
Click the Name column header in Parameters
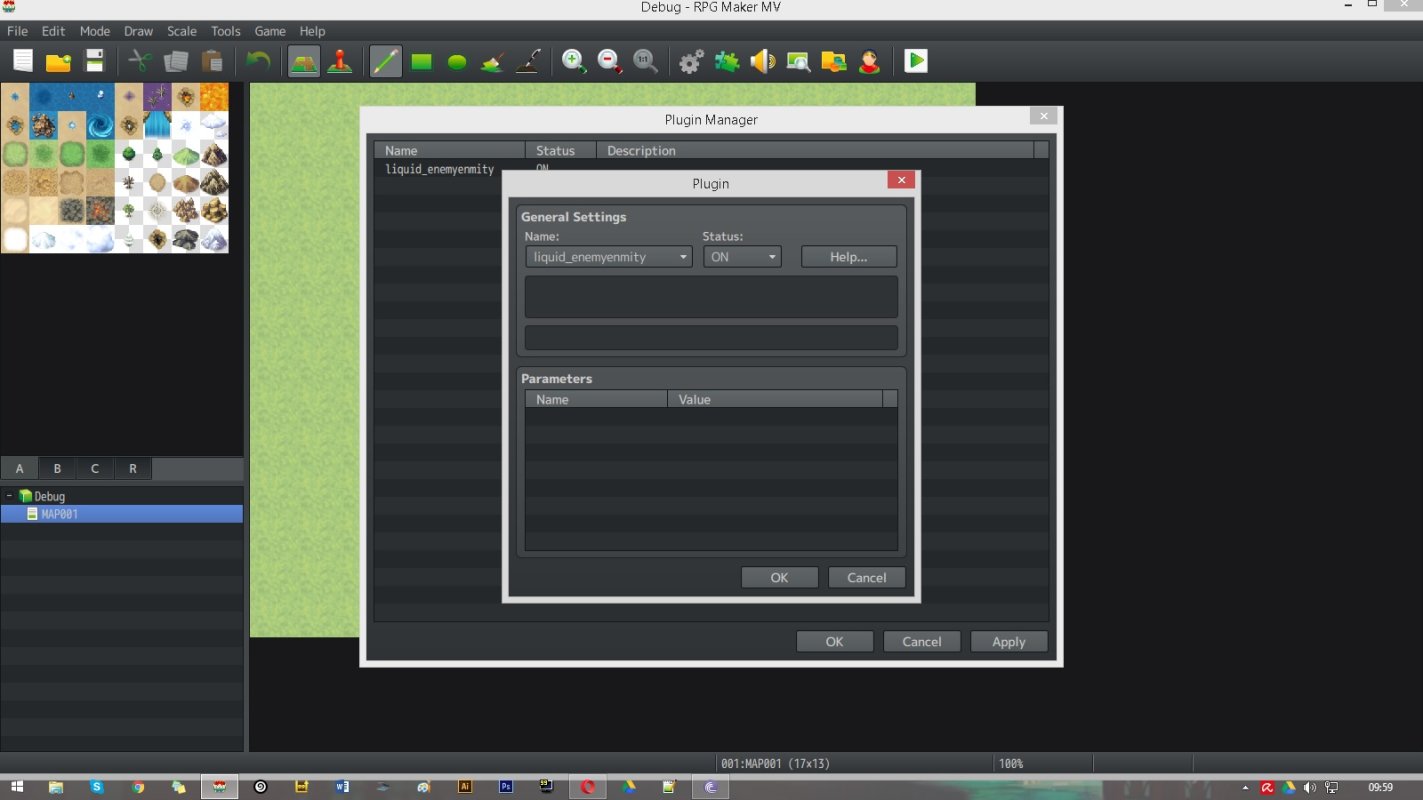pyautogui.click(x=596, y=399)
